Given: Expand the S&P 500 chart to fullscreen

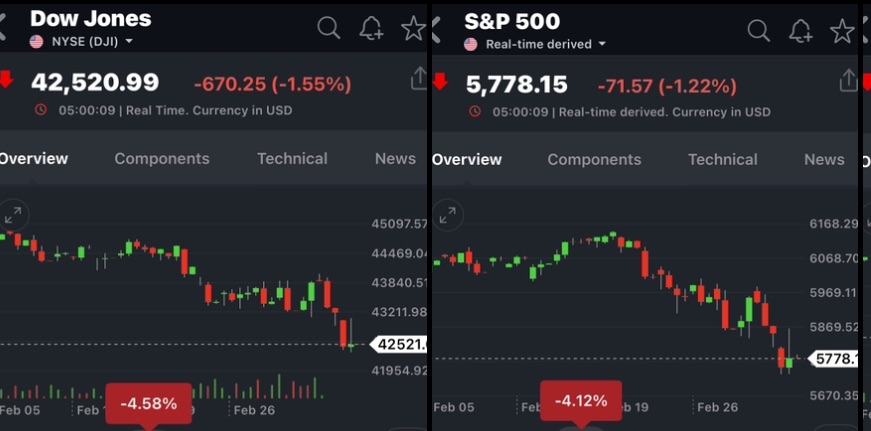Looking at the screenshot, I should click(448, 214).
